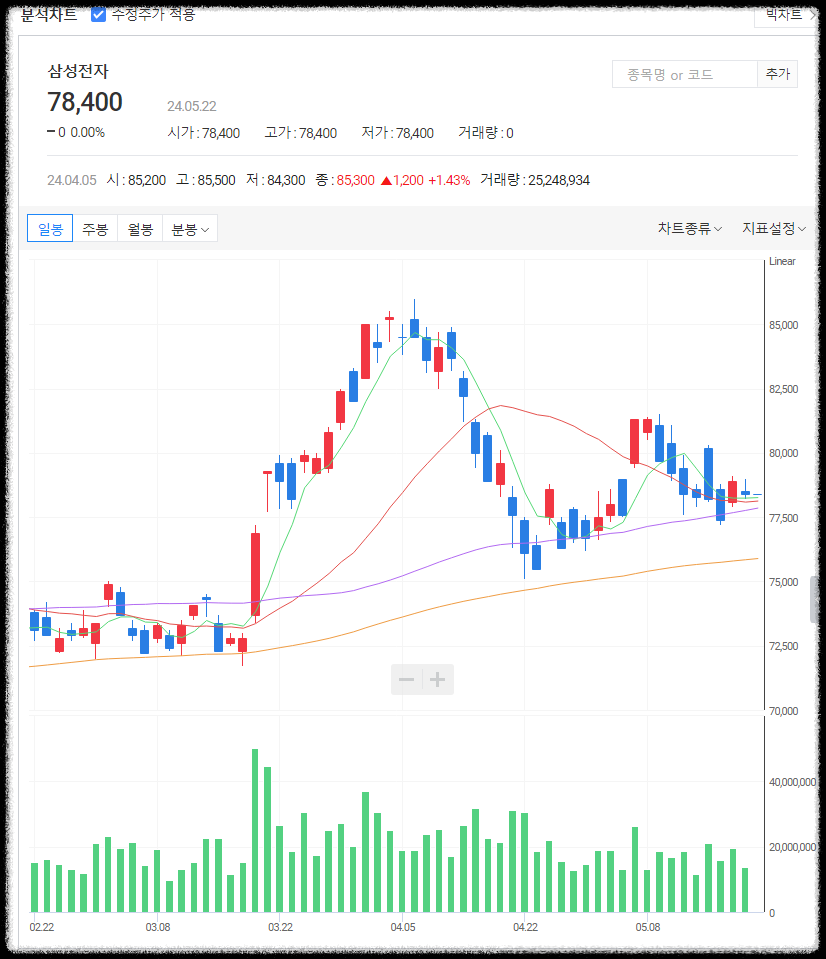This screenshot has height=959, width=826.
Task: Click the right-edge panel handle
Action: [x=814, y=599]
